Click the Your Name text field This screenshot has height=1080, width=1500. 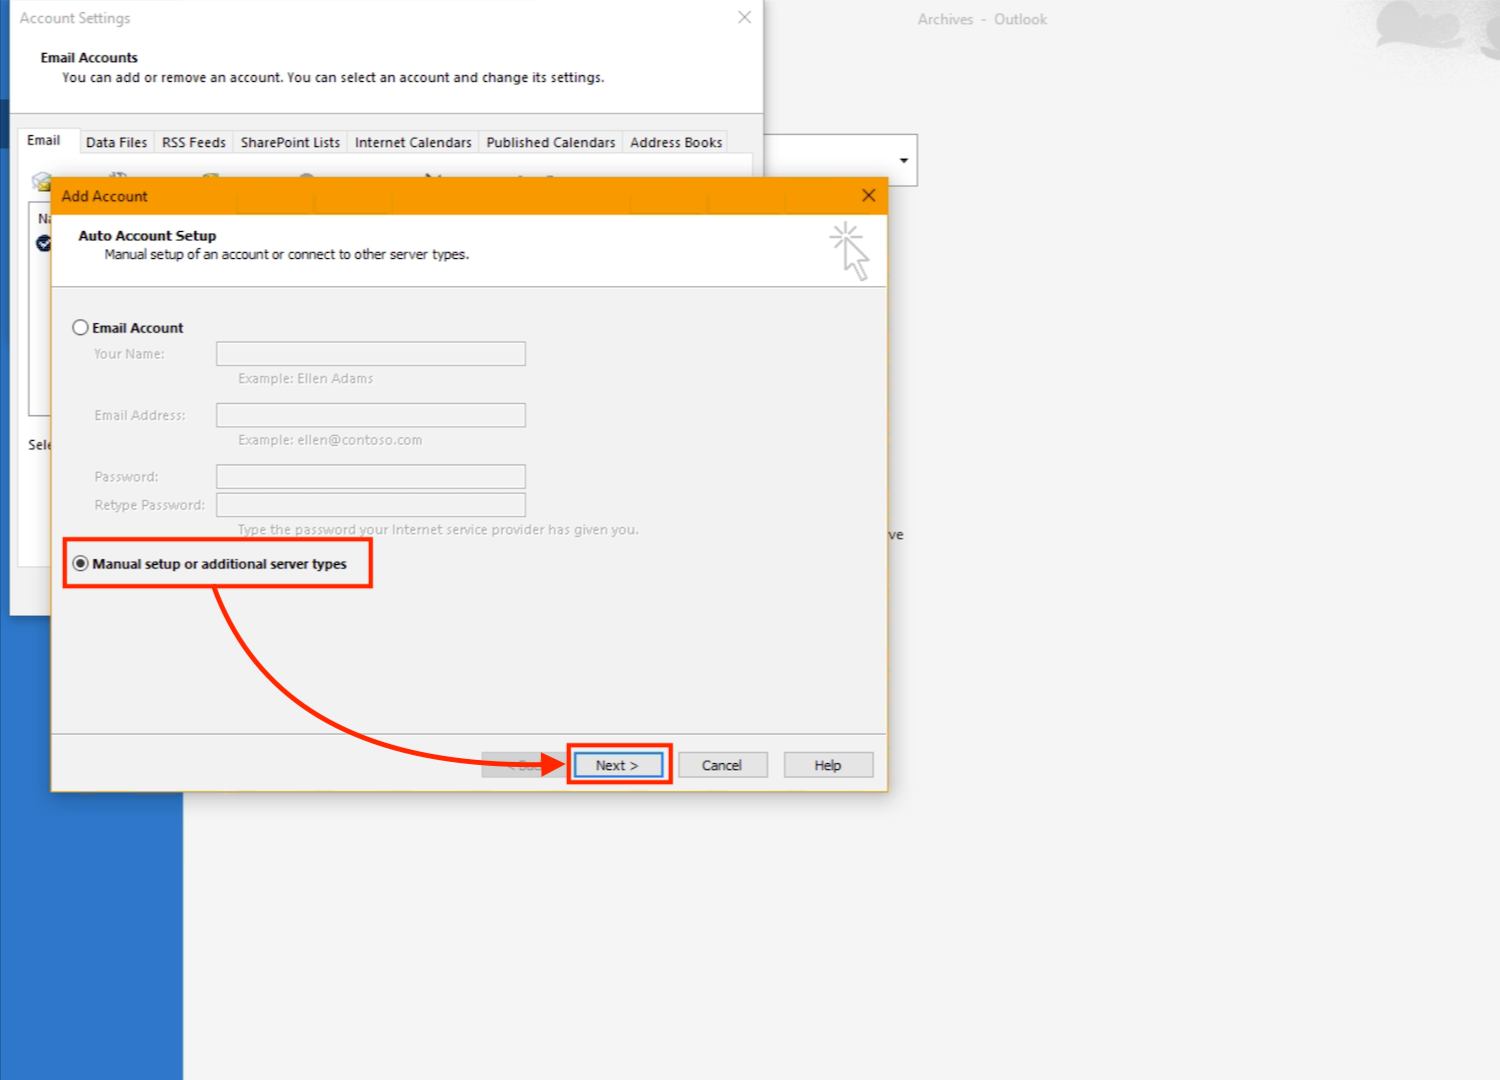tap(370, 354)
